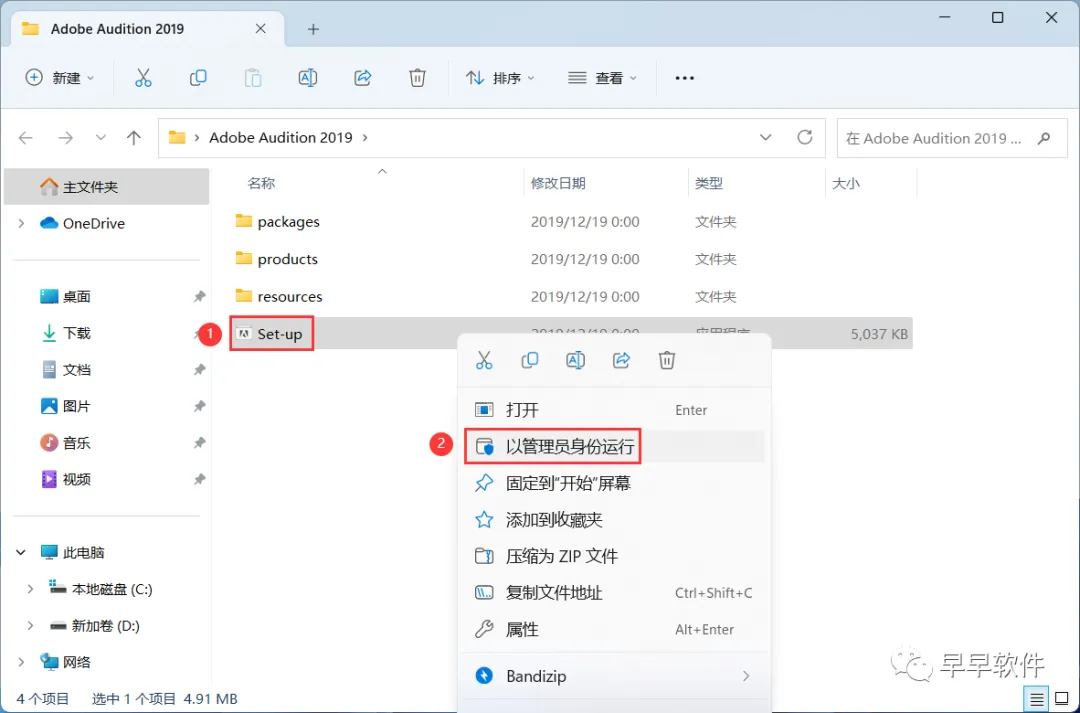Unpin 音乐 using its pin icon

pyautogui.click(x=199, y=442)
